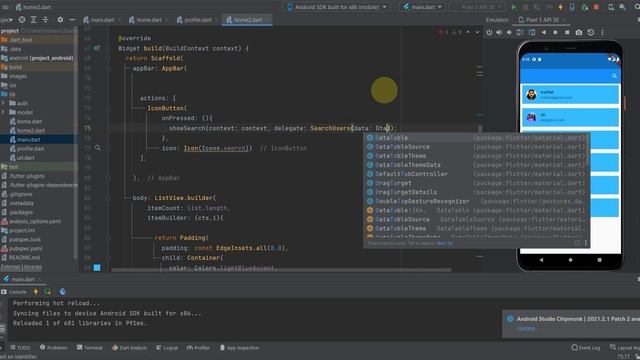Click the editor horizontal scrollbar
Screen dimensions: 640x360
click(282, 270)
